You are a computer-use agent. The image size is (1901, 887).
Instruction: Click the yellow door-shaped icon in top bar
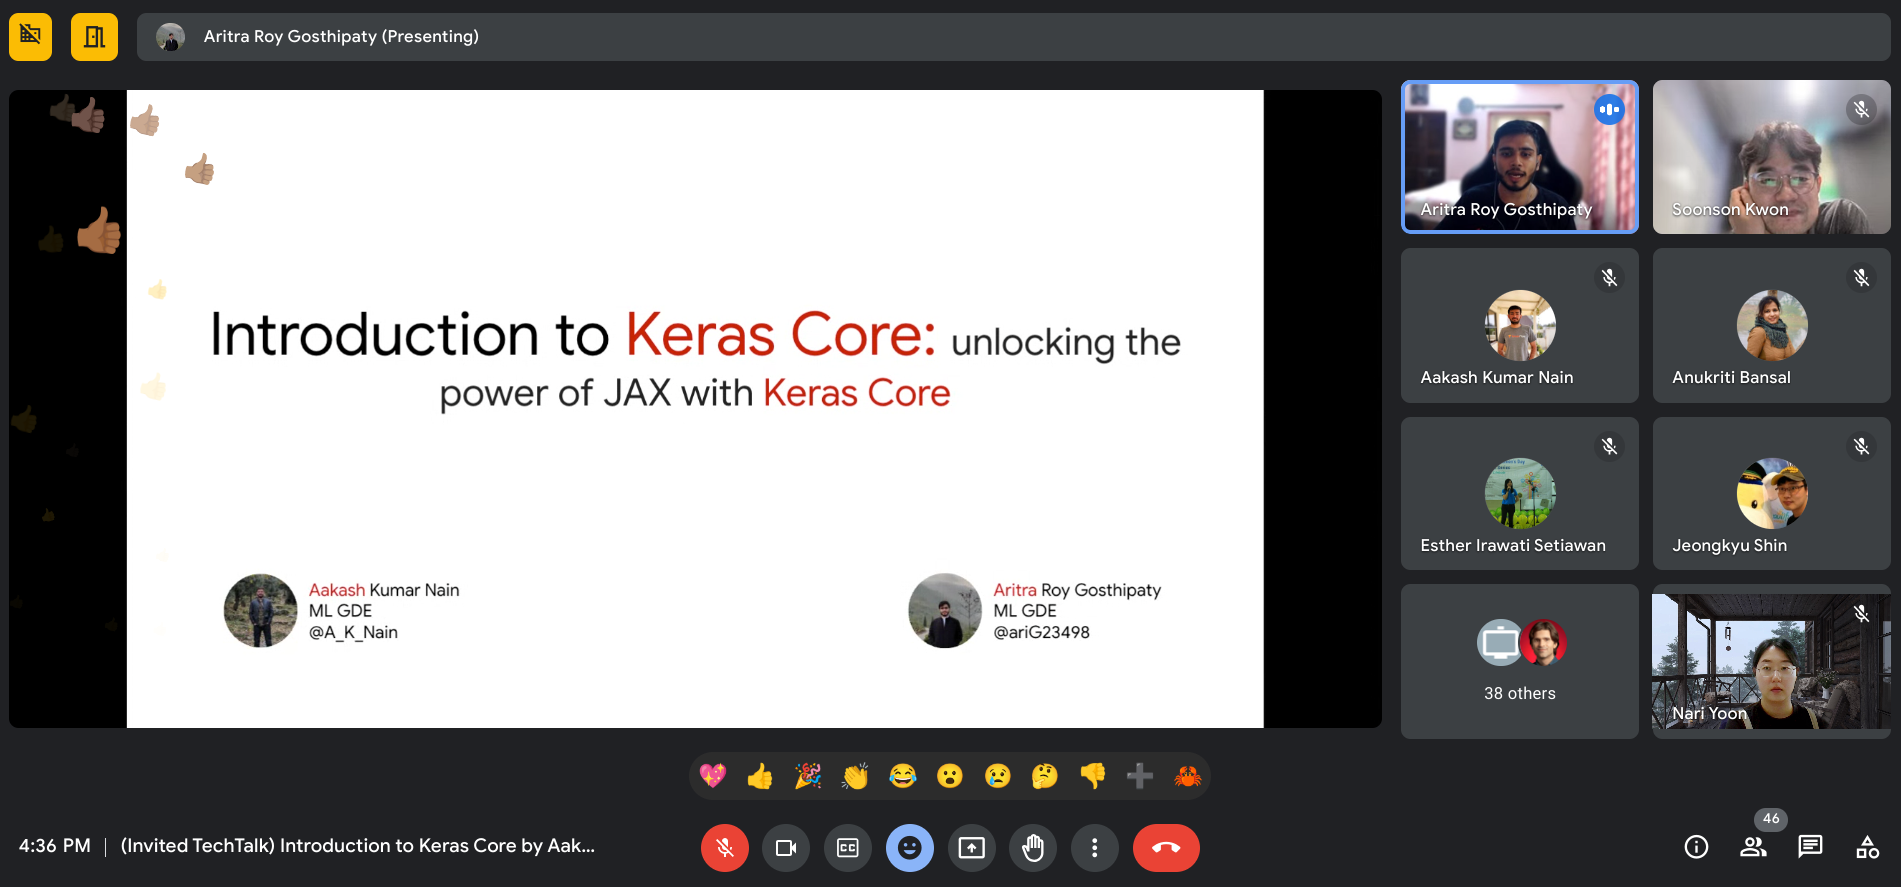pyautogui.click(x=94, y=37)
